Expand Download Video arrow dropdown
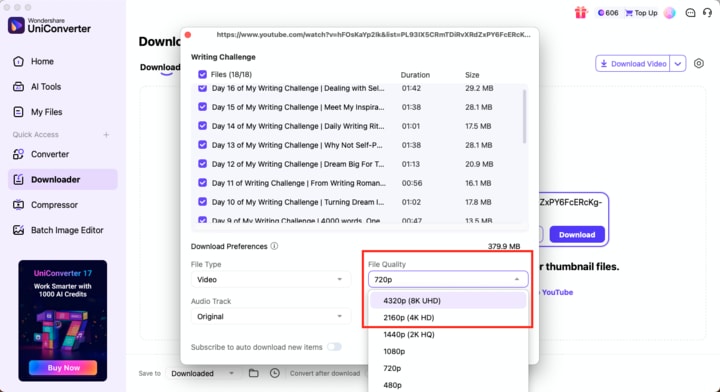This screenshot has width=720, height=392. (678, 64)
